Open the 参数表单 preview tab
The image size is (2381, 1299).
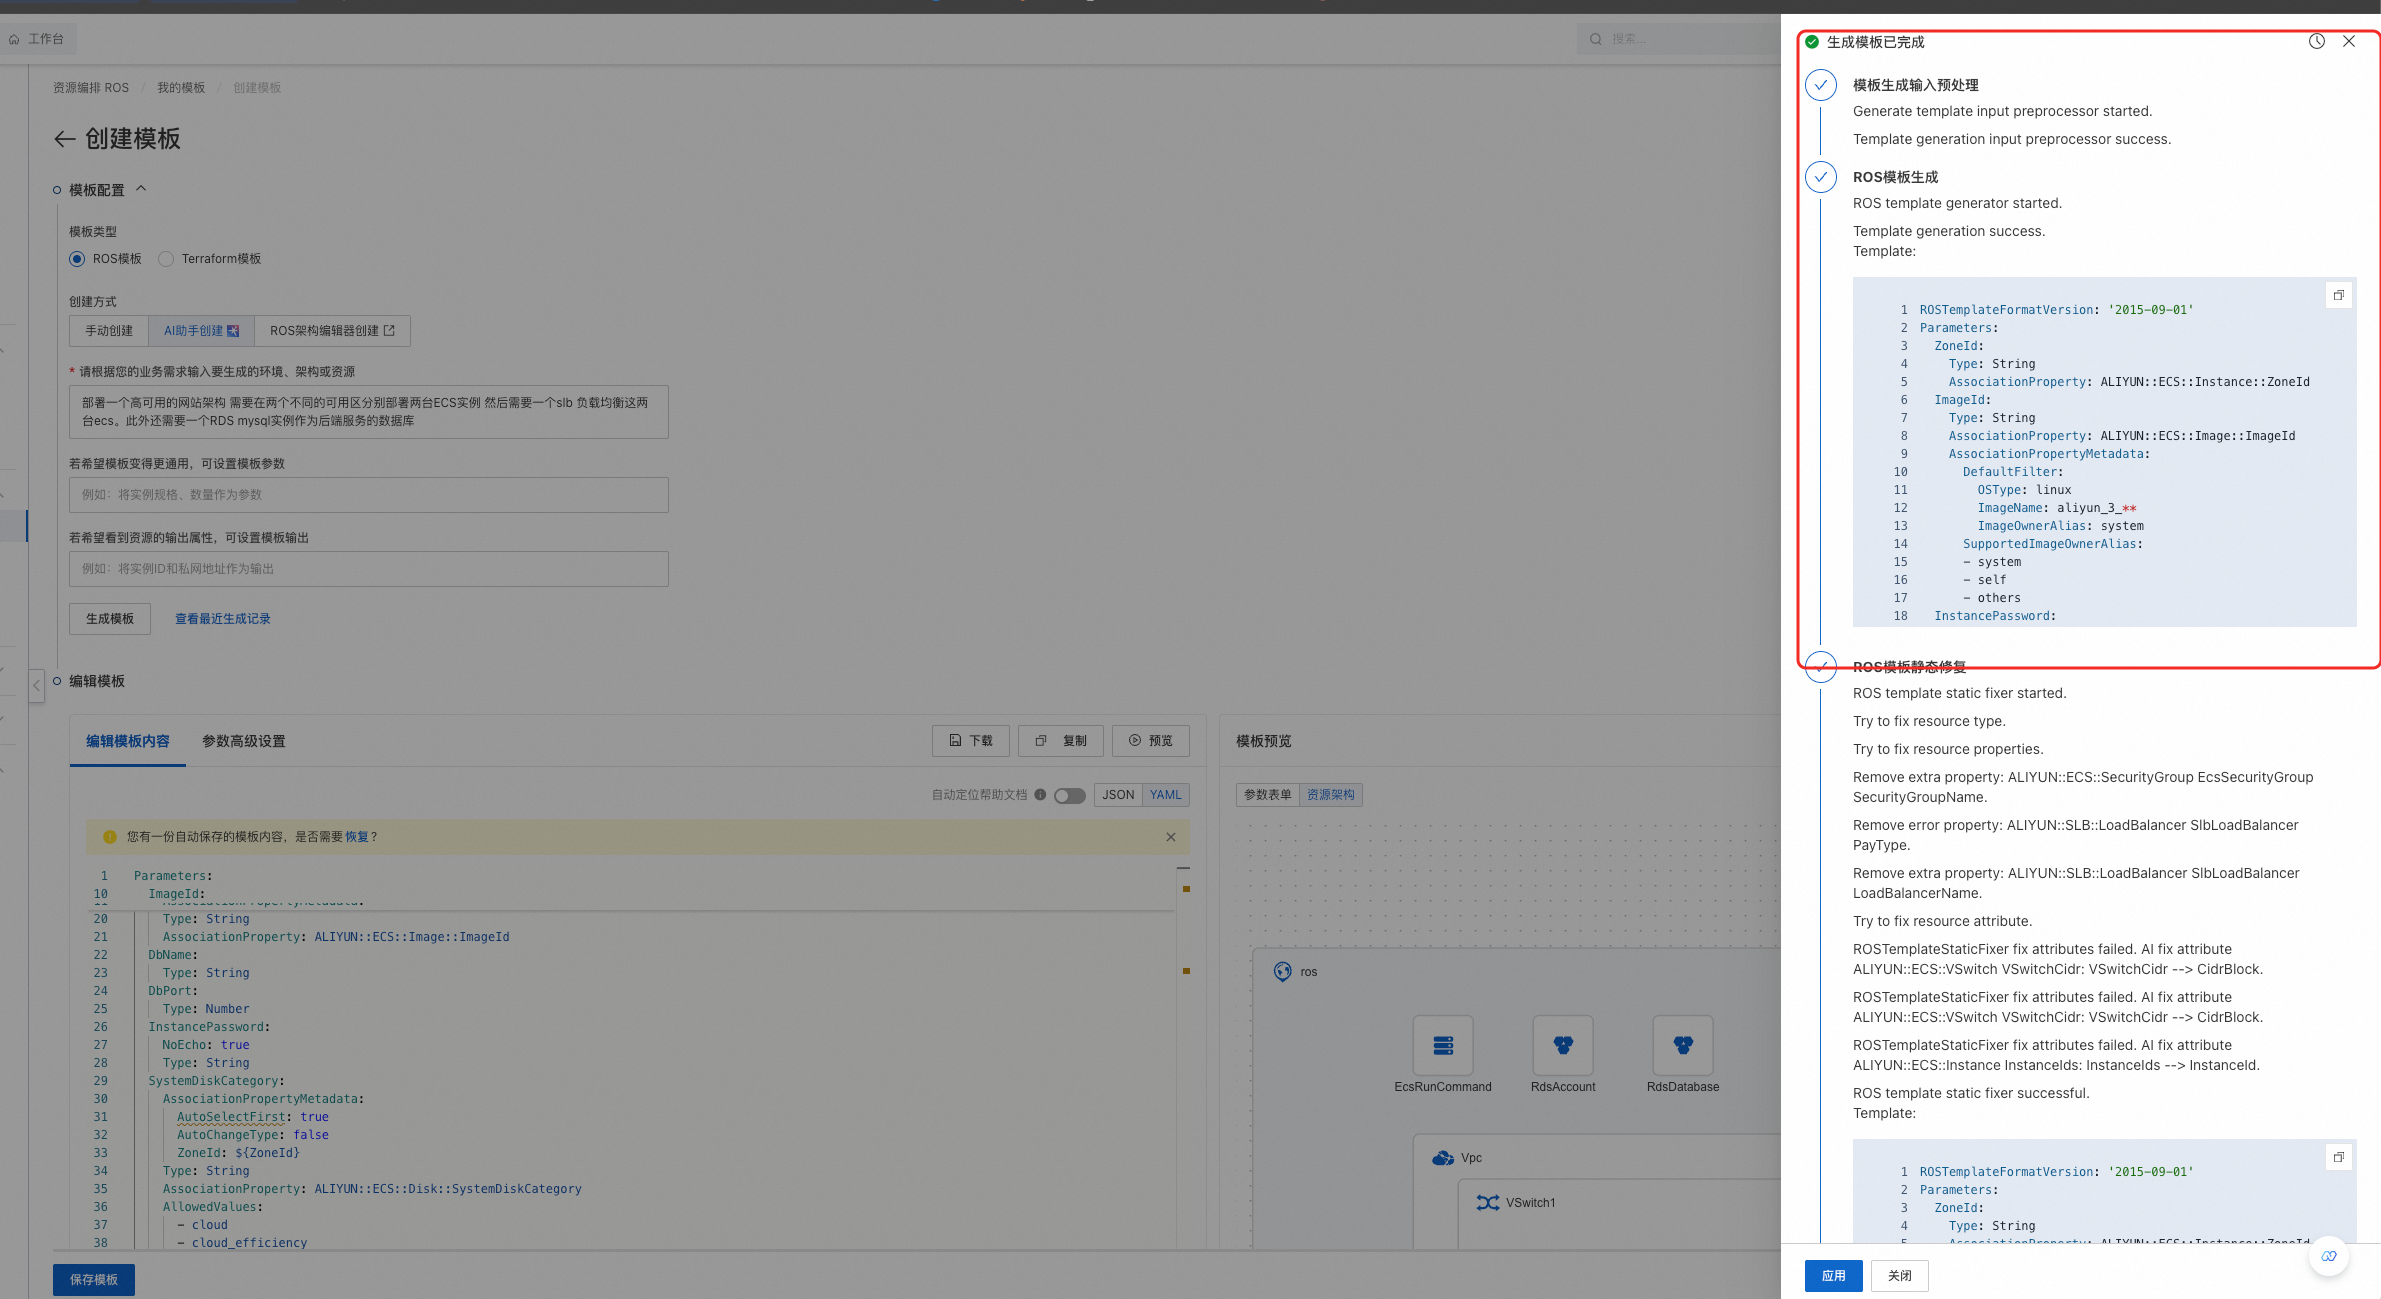pyautogui.click(x=1267, y=795)
